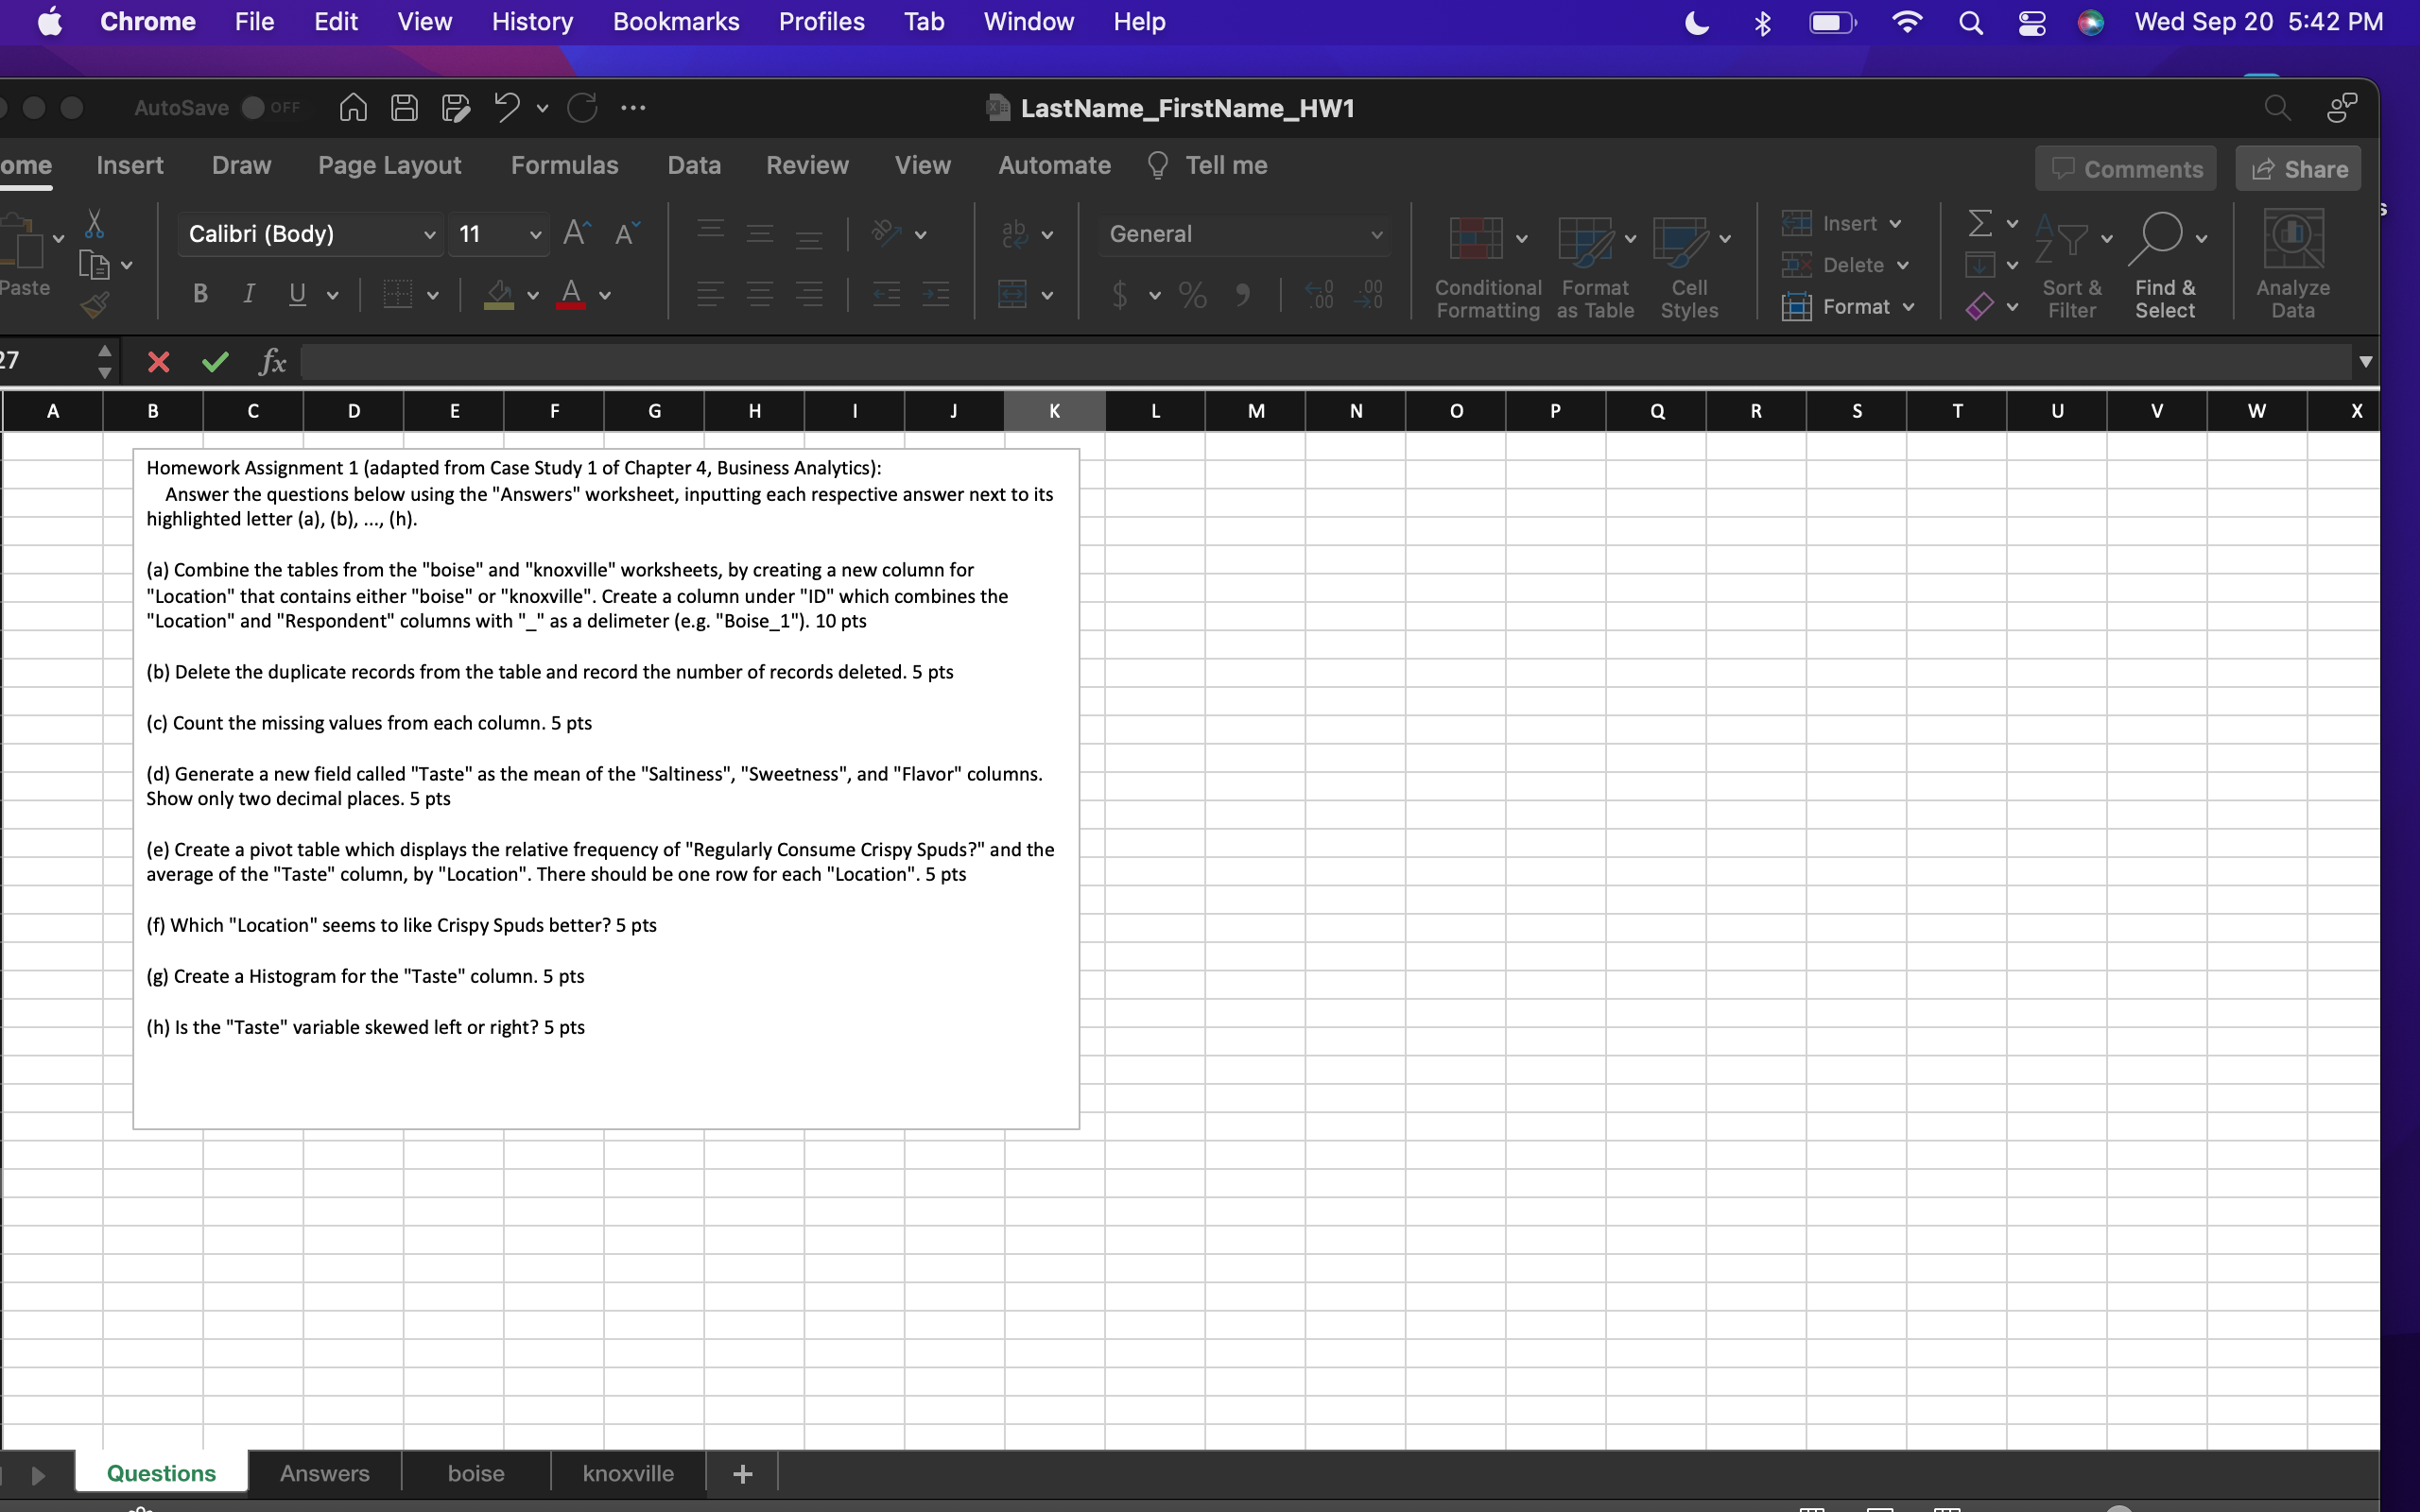
Task: Expand the fill color dropdown arrow
Action: tap(533, 295)
